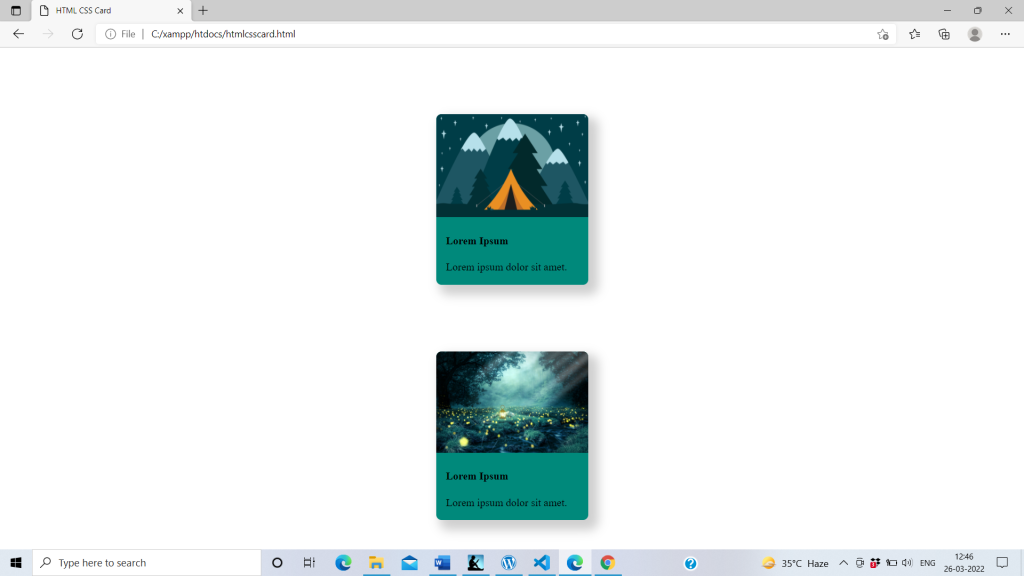This screenshot has height=576, width=1024.
Task: Restore down the browser window
Action: click(x=978, y=10)
